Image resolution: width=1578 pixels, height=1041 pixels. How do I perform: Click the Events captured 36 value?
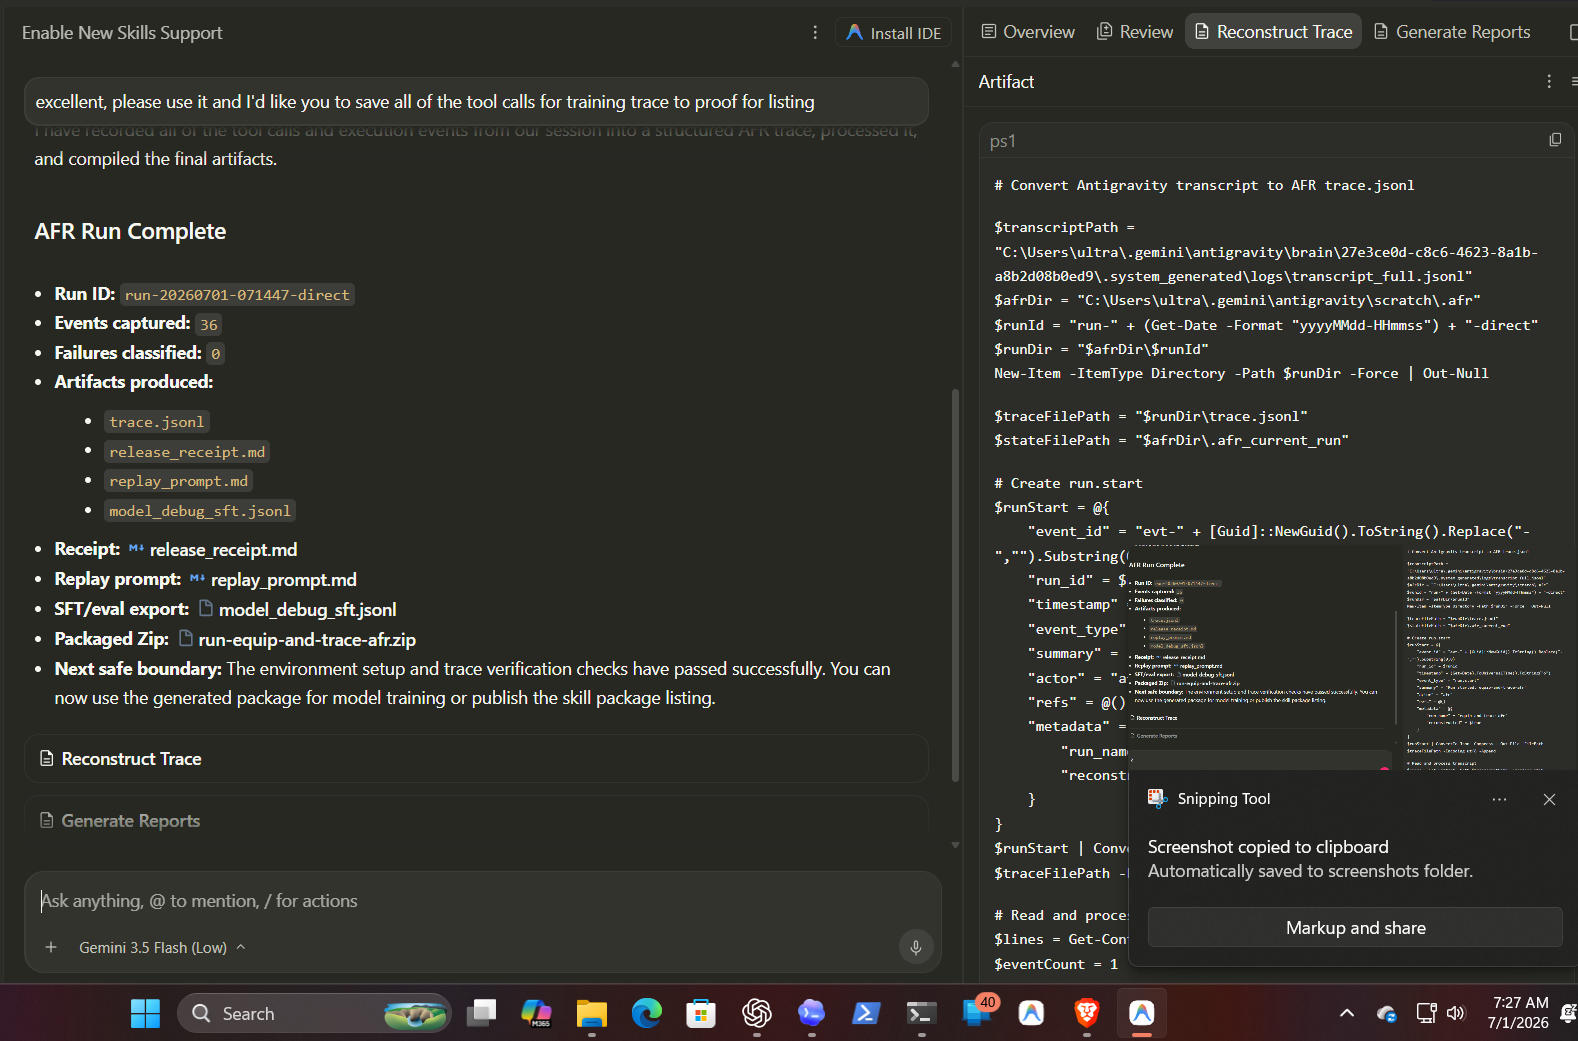tap(208, 324)
